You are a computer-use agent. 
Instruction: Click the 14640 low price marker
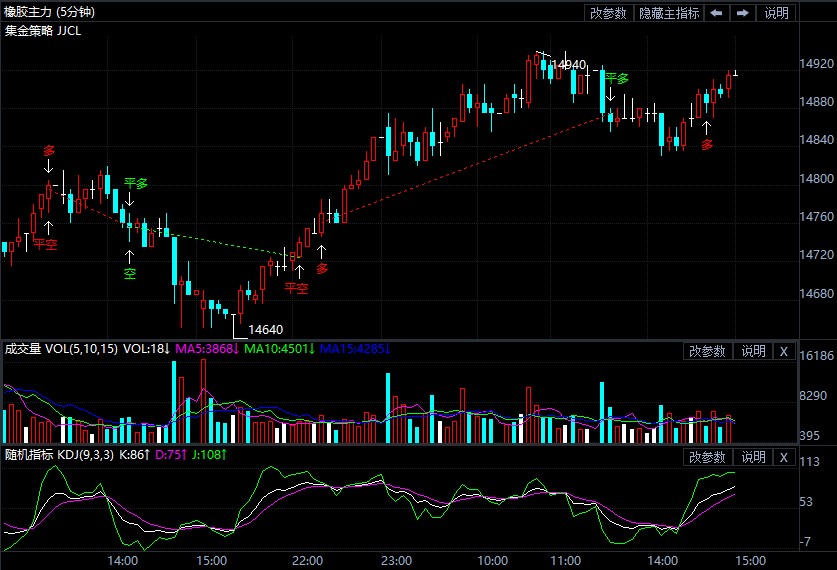pyautogui.click(x=265, y=329)
